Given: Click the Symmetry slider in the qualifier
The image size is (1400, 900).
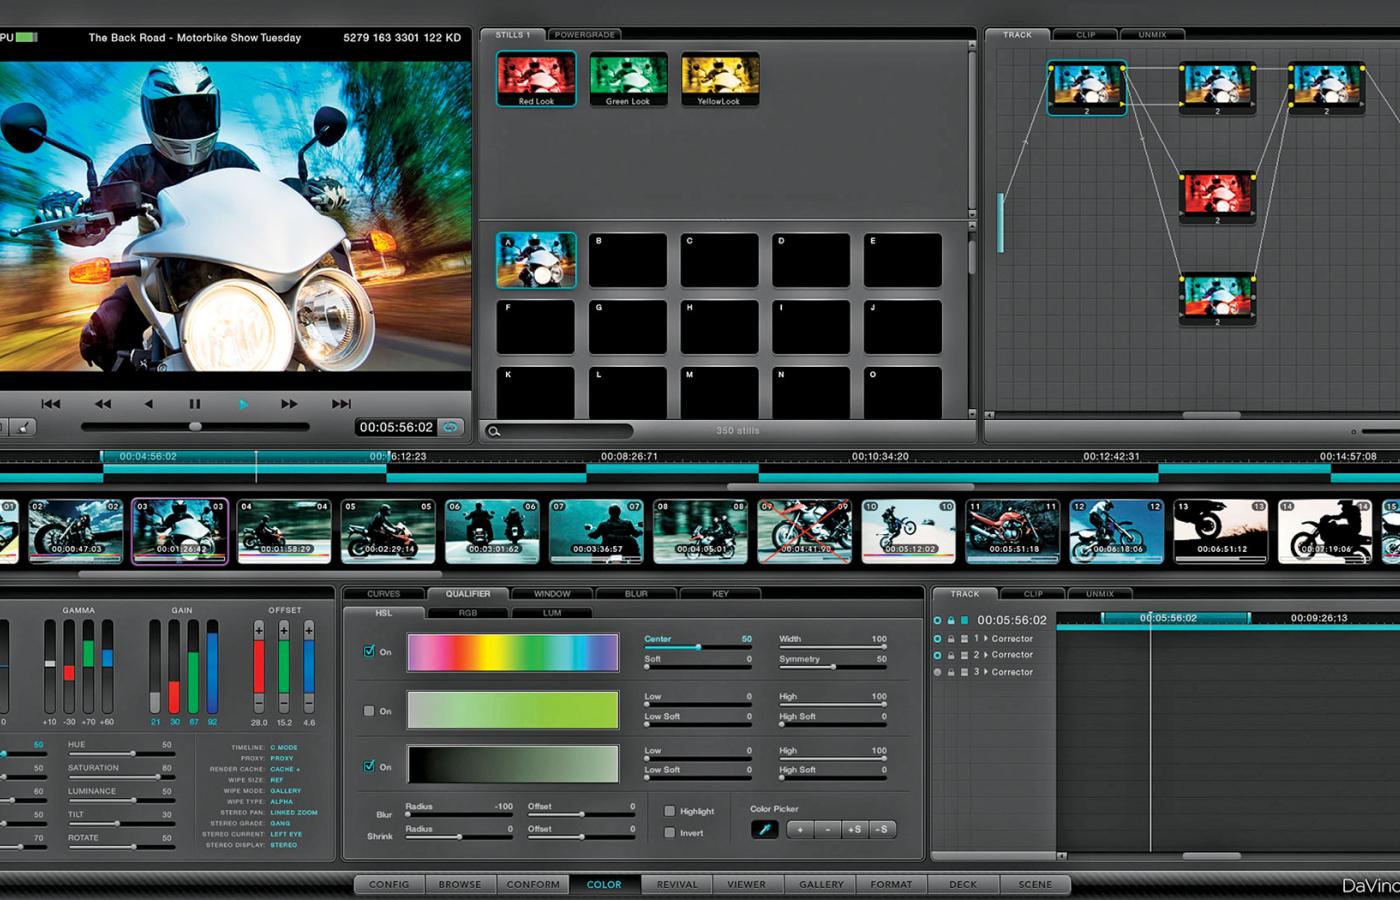Looking at the screenshot, I should pos(833,667).
